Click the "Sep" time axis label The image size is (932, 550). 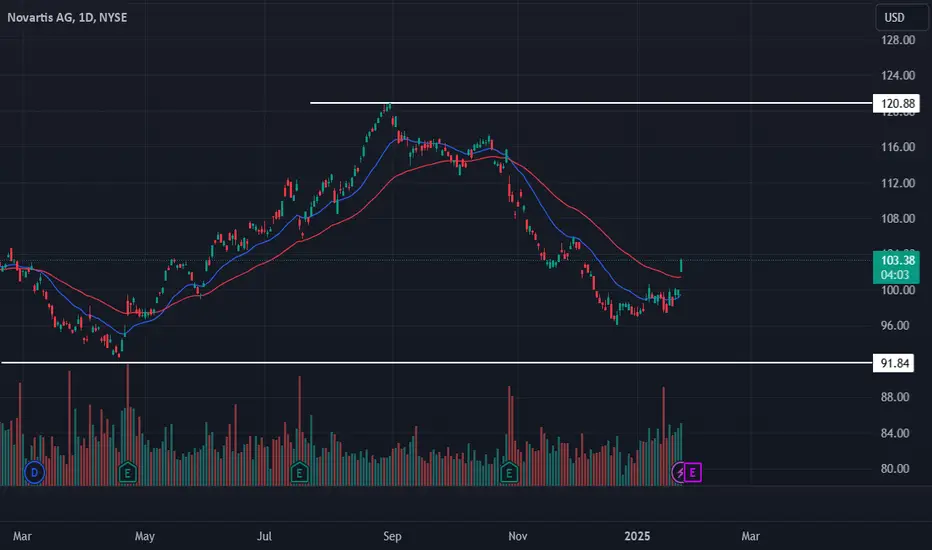coord(392,536)
